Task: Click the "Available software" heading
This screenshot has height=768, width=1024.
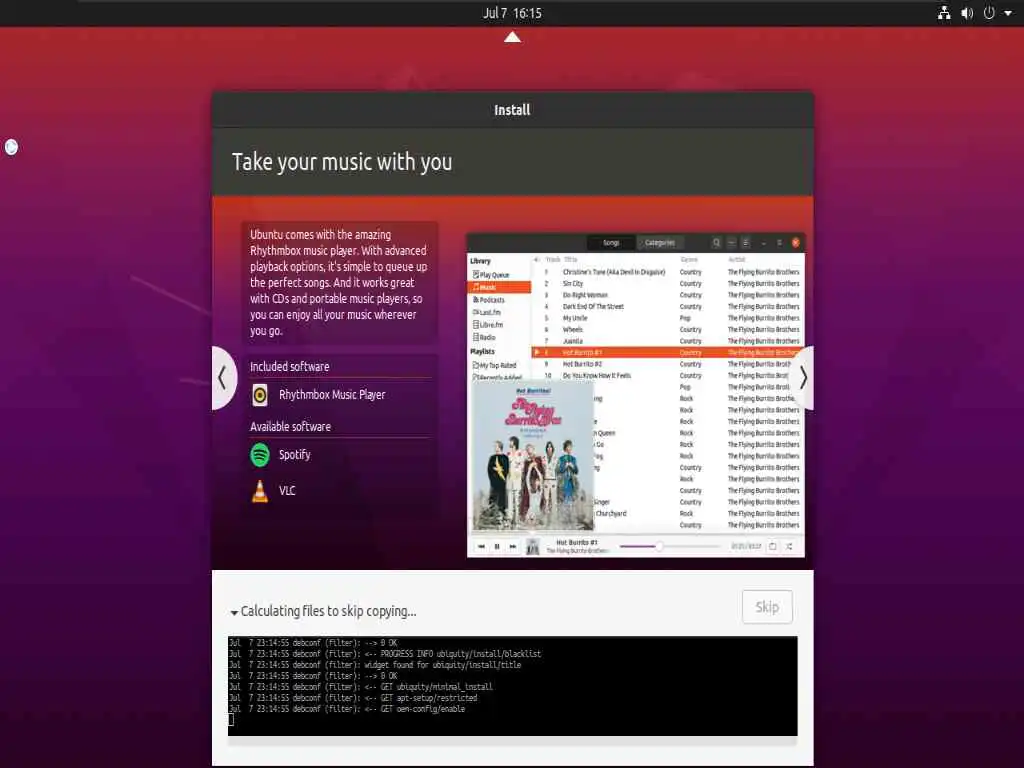Action: click(291, 426)
